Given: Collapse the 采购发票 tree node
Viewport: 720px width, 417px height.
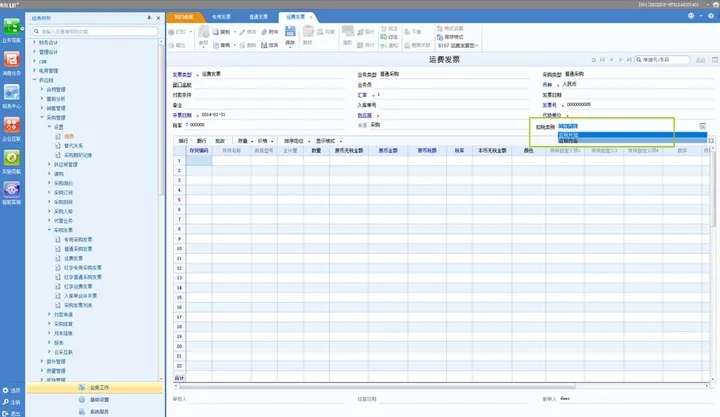Looking at the screenshot, I should point(48,230).
